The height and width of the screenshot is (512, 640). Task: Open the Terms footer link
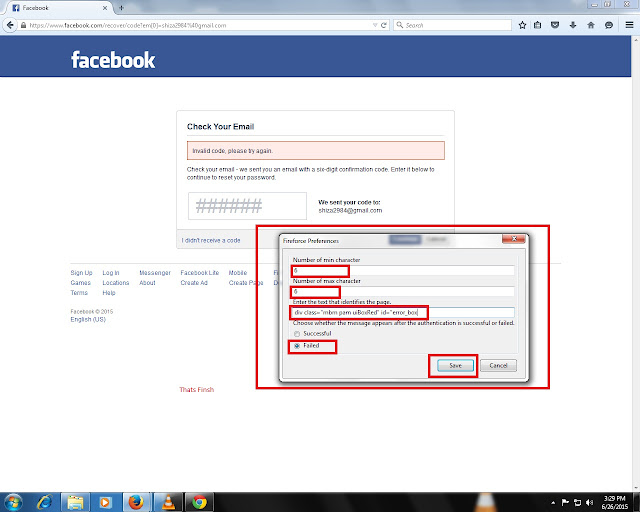tap(79, 293)
